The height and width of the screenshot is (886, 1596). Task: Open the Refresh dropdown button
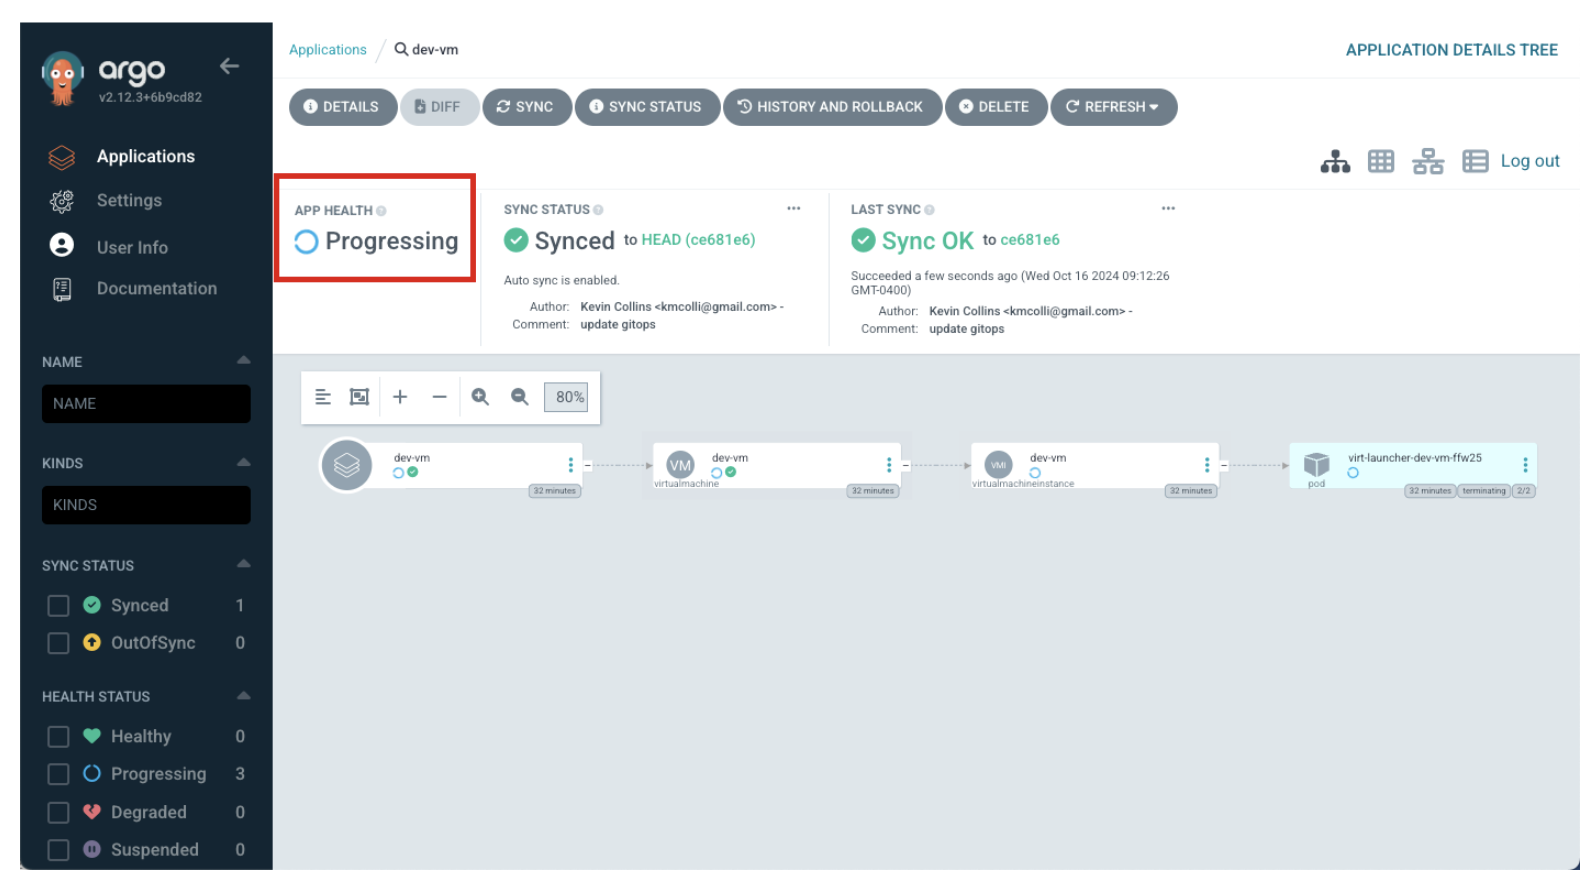tap(1113, 107)
